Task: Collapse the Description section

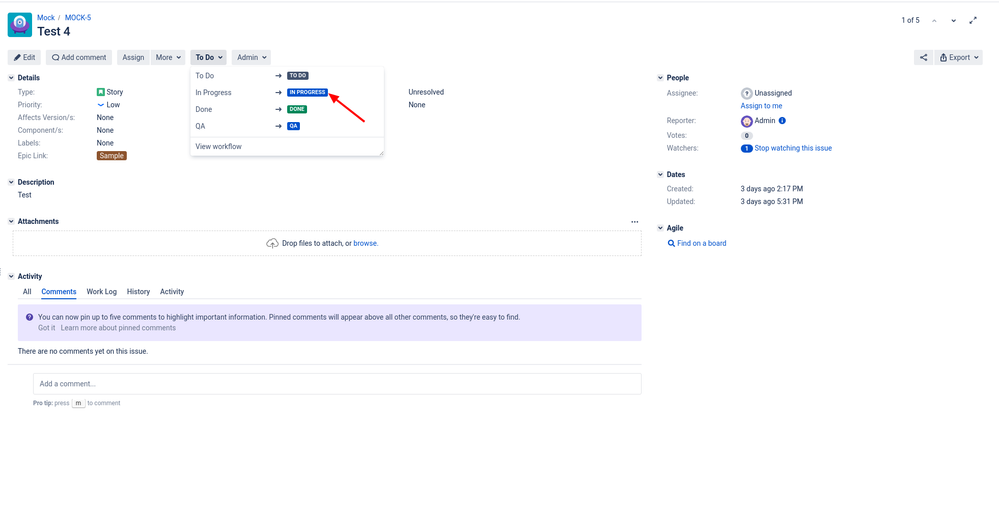Action: coord(11,182)
